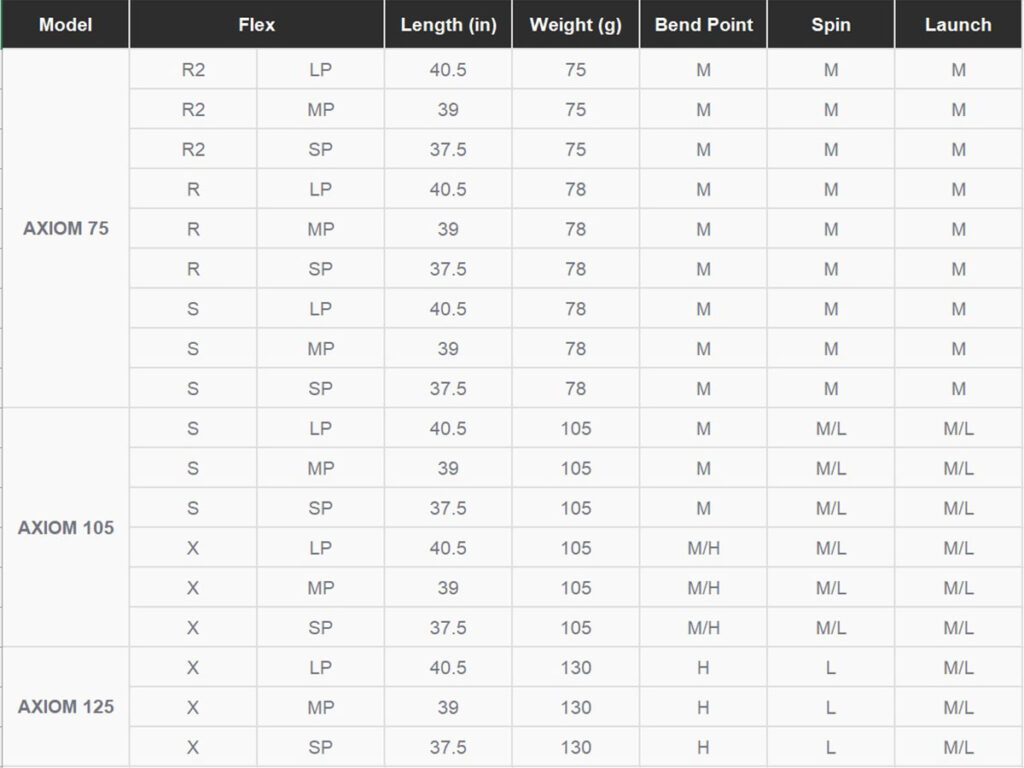Click weight 130 in the AXIOM 125 MP row
This screenshot has height=768, width=1024.
pyautogui.click(x=575, y=707)
